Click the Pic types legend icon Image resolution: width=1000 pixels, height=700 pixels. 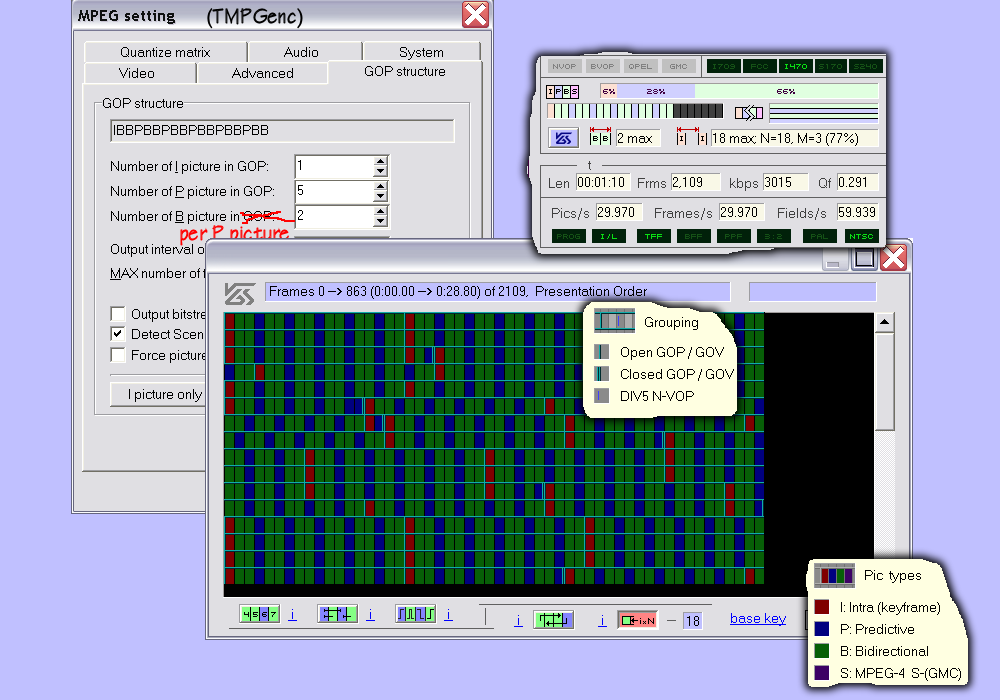834,575
